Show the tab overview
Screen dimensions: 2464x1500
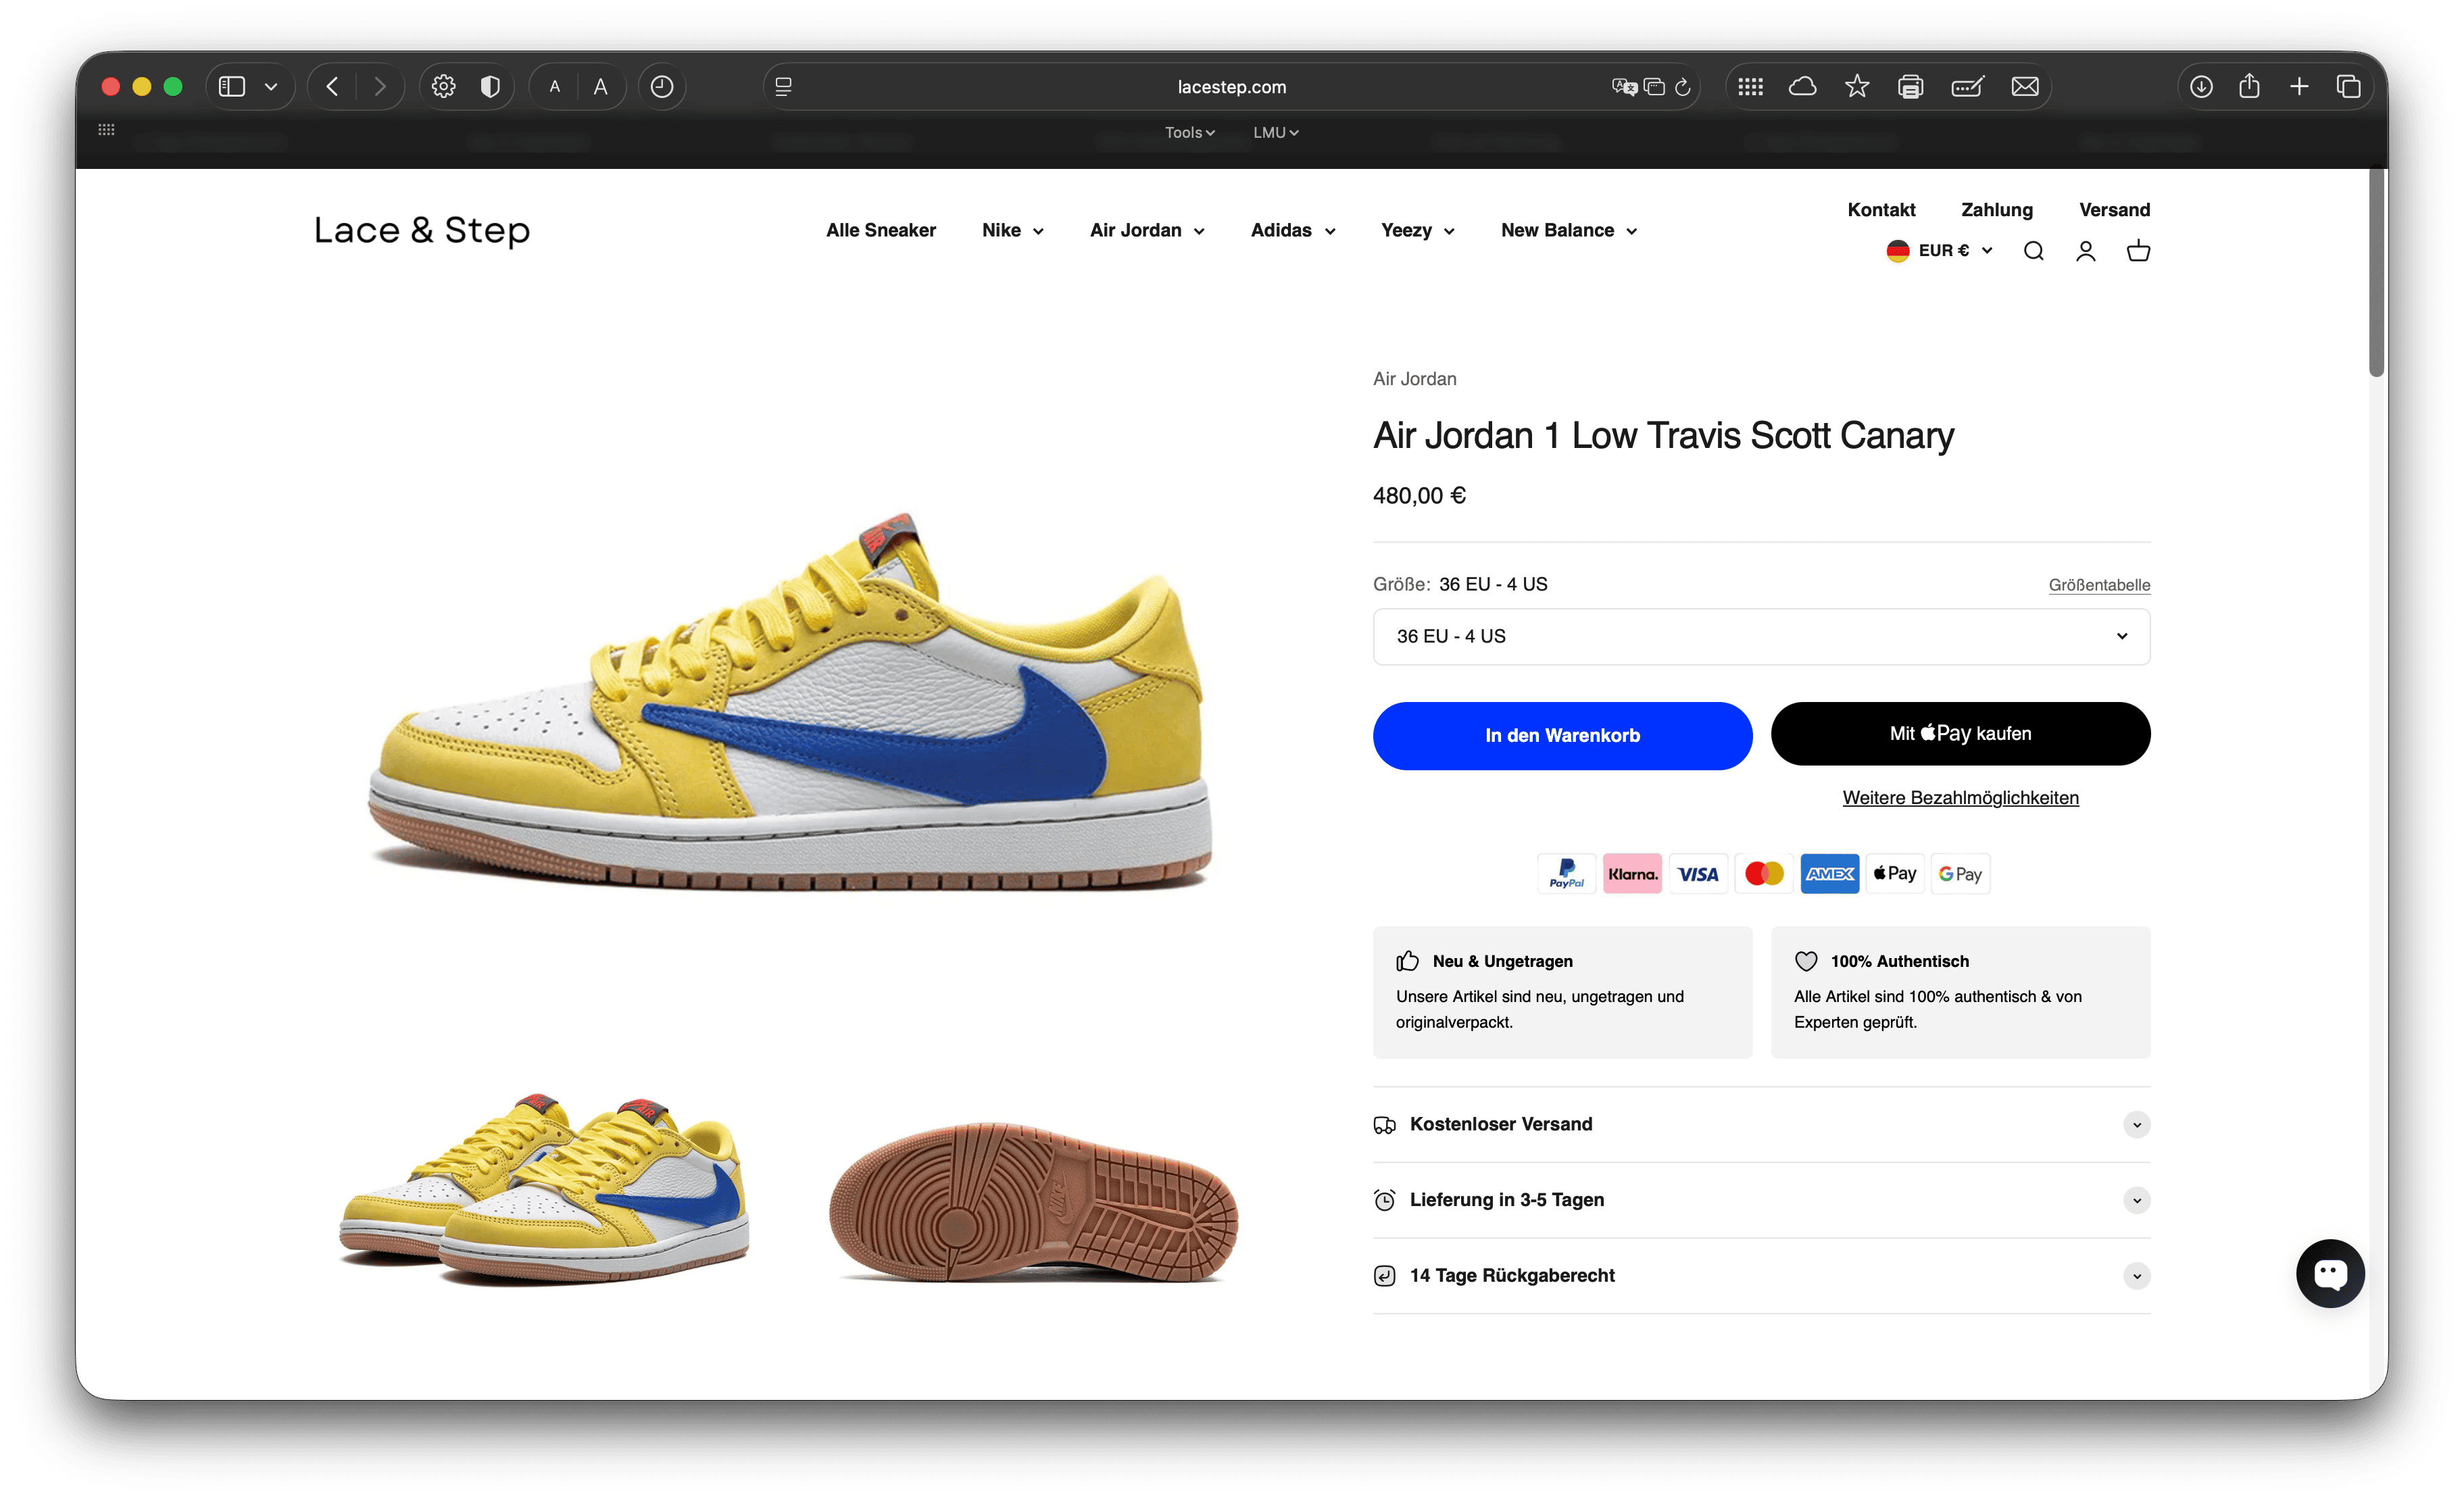coord(2348,87)
